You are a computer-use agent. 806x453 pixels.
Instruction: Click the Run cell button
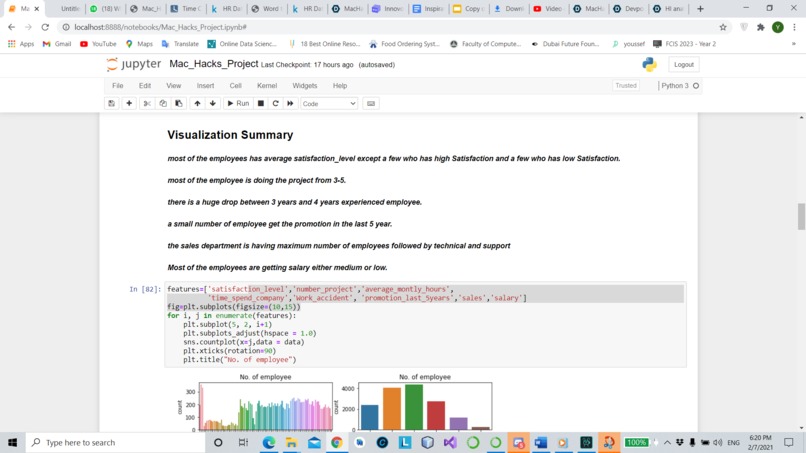coord(238,103)
